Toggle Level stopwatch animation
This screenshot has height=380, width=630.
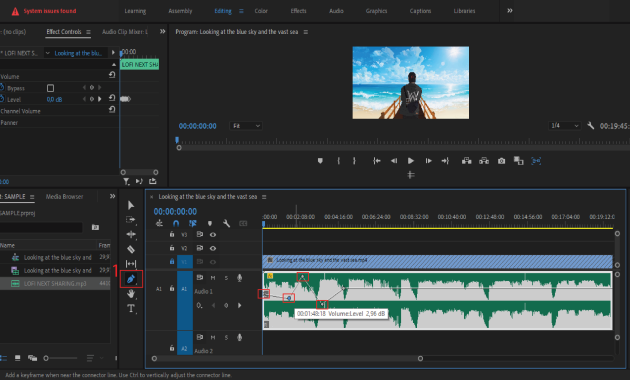(2, 99)
